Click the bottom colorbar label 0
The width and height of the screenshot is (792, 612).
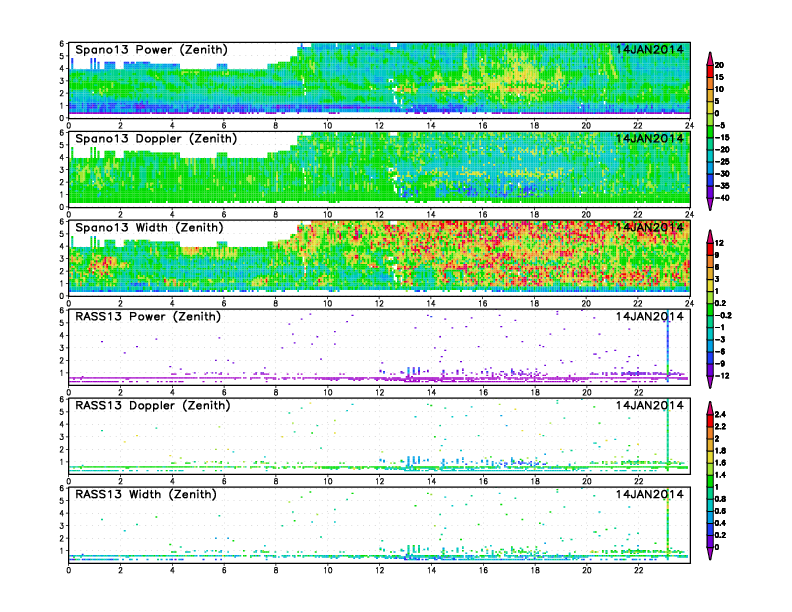[717, 547]
